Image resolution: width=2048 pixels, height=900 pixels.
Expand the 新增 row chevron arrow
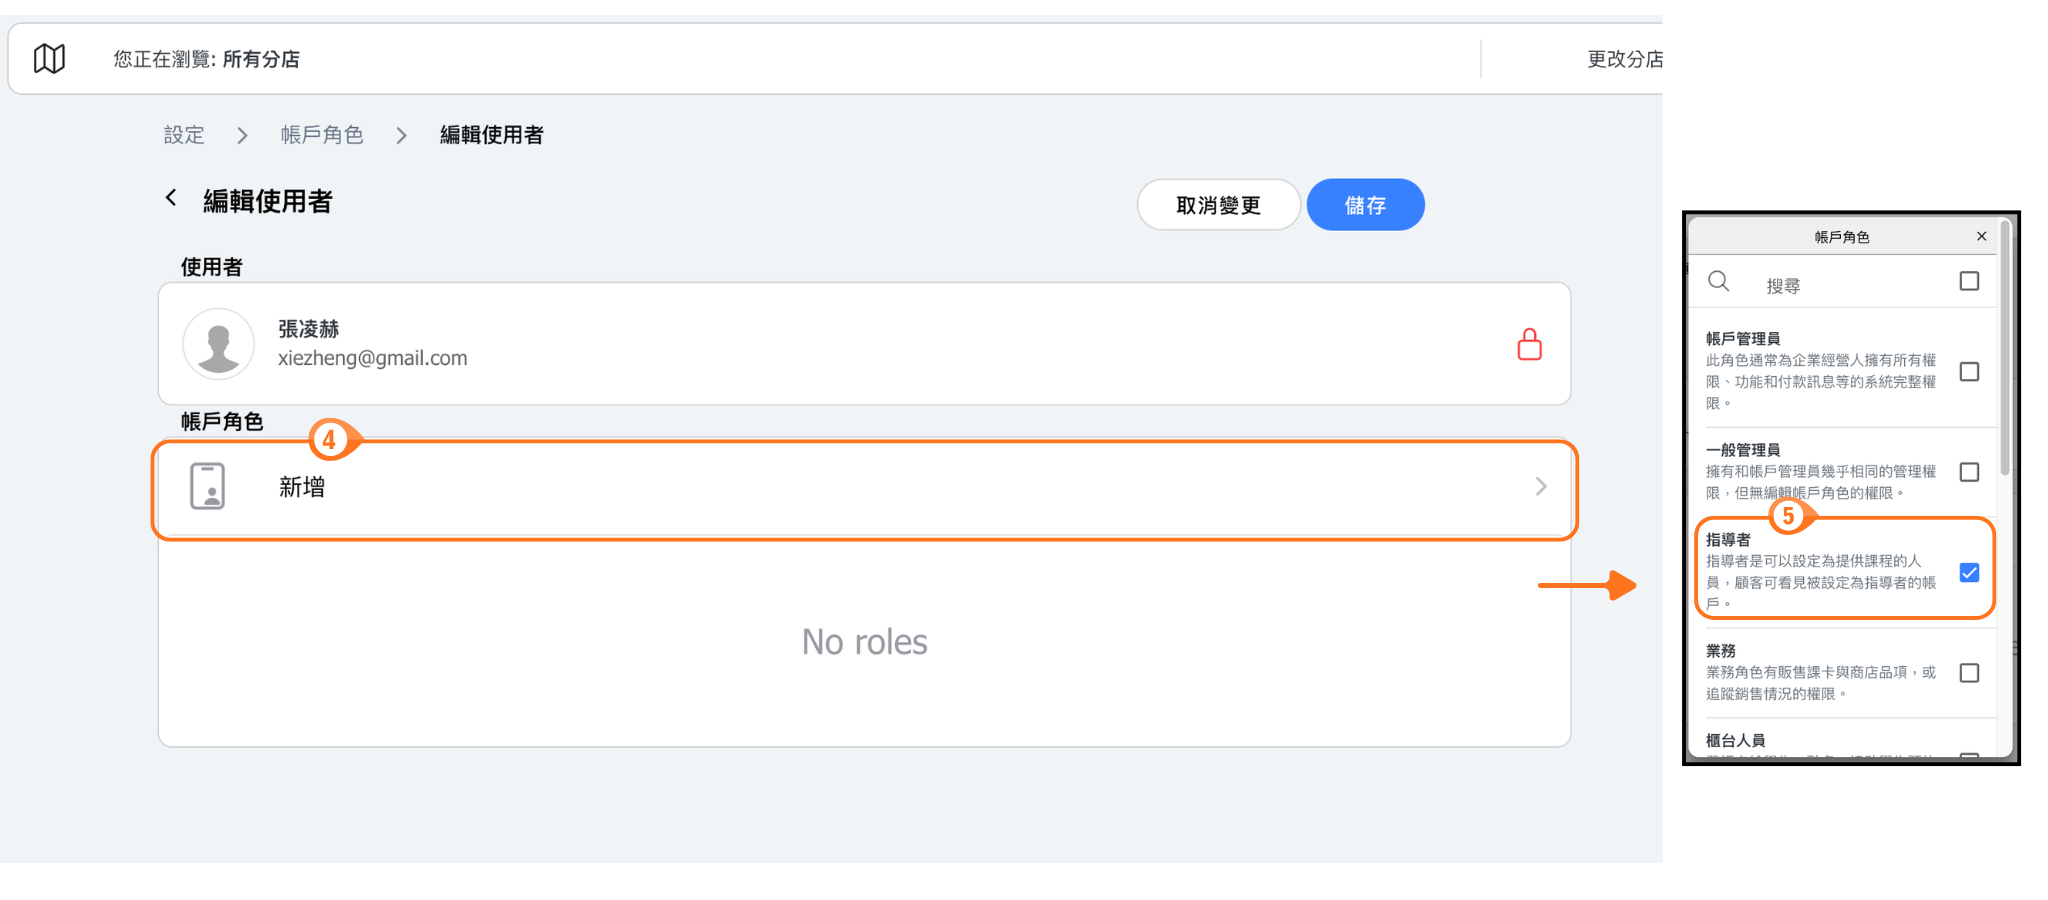point(1540,486)
